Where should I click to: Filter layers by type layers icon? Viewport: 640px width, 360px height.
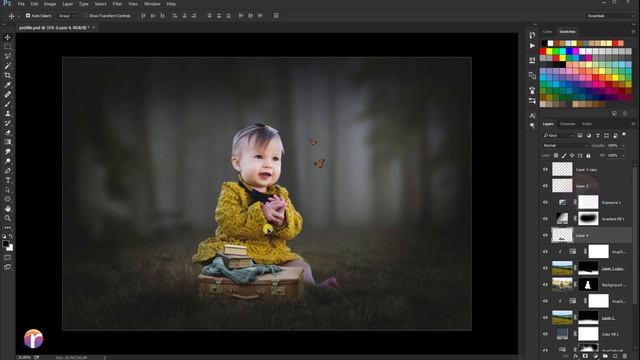click(x=598, y=136)
